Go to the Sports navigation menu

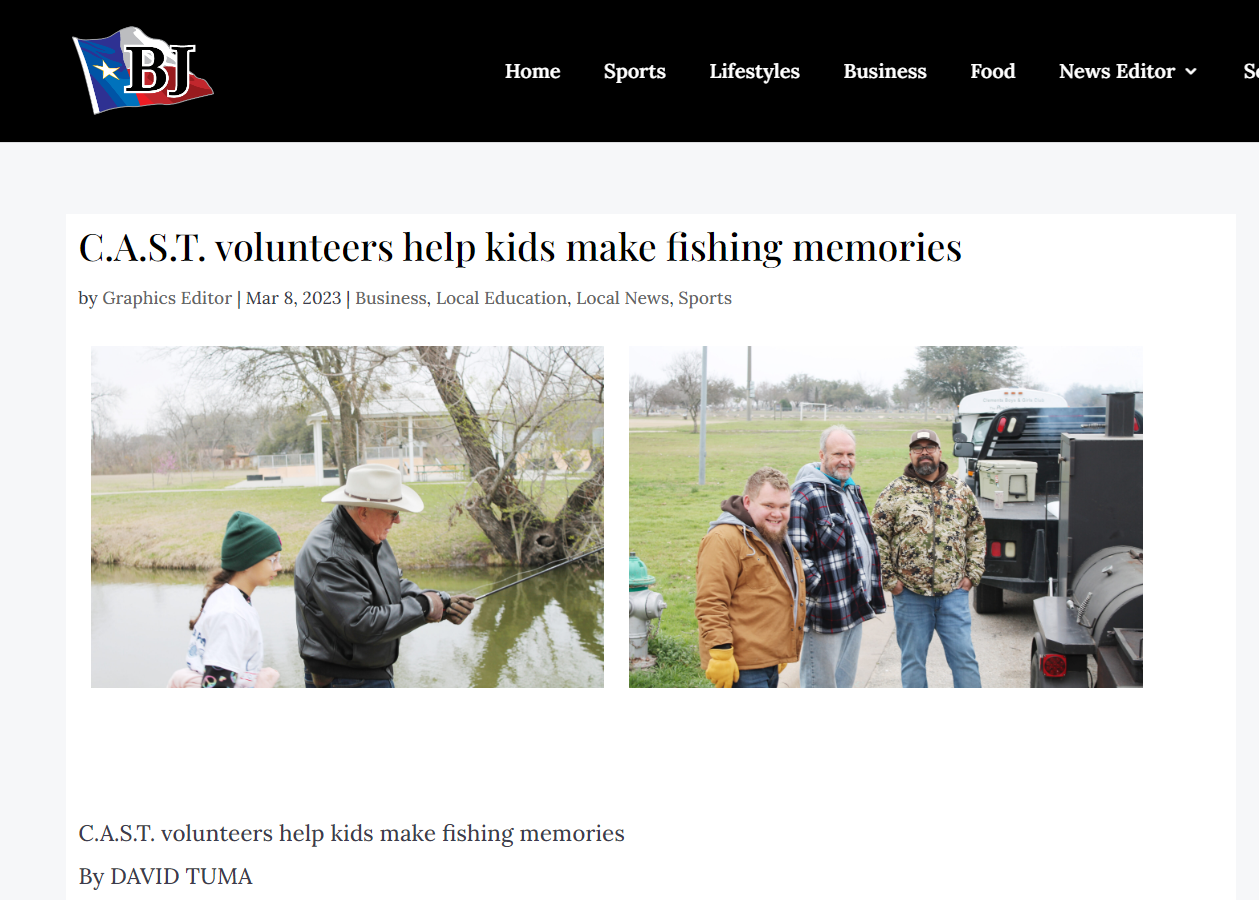(635, 71)
